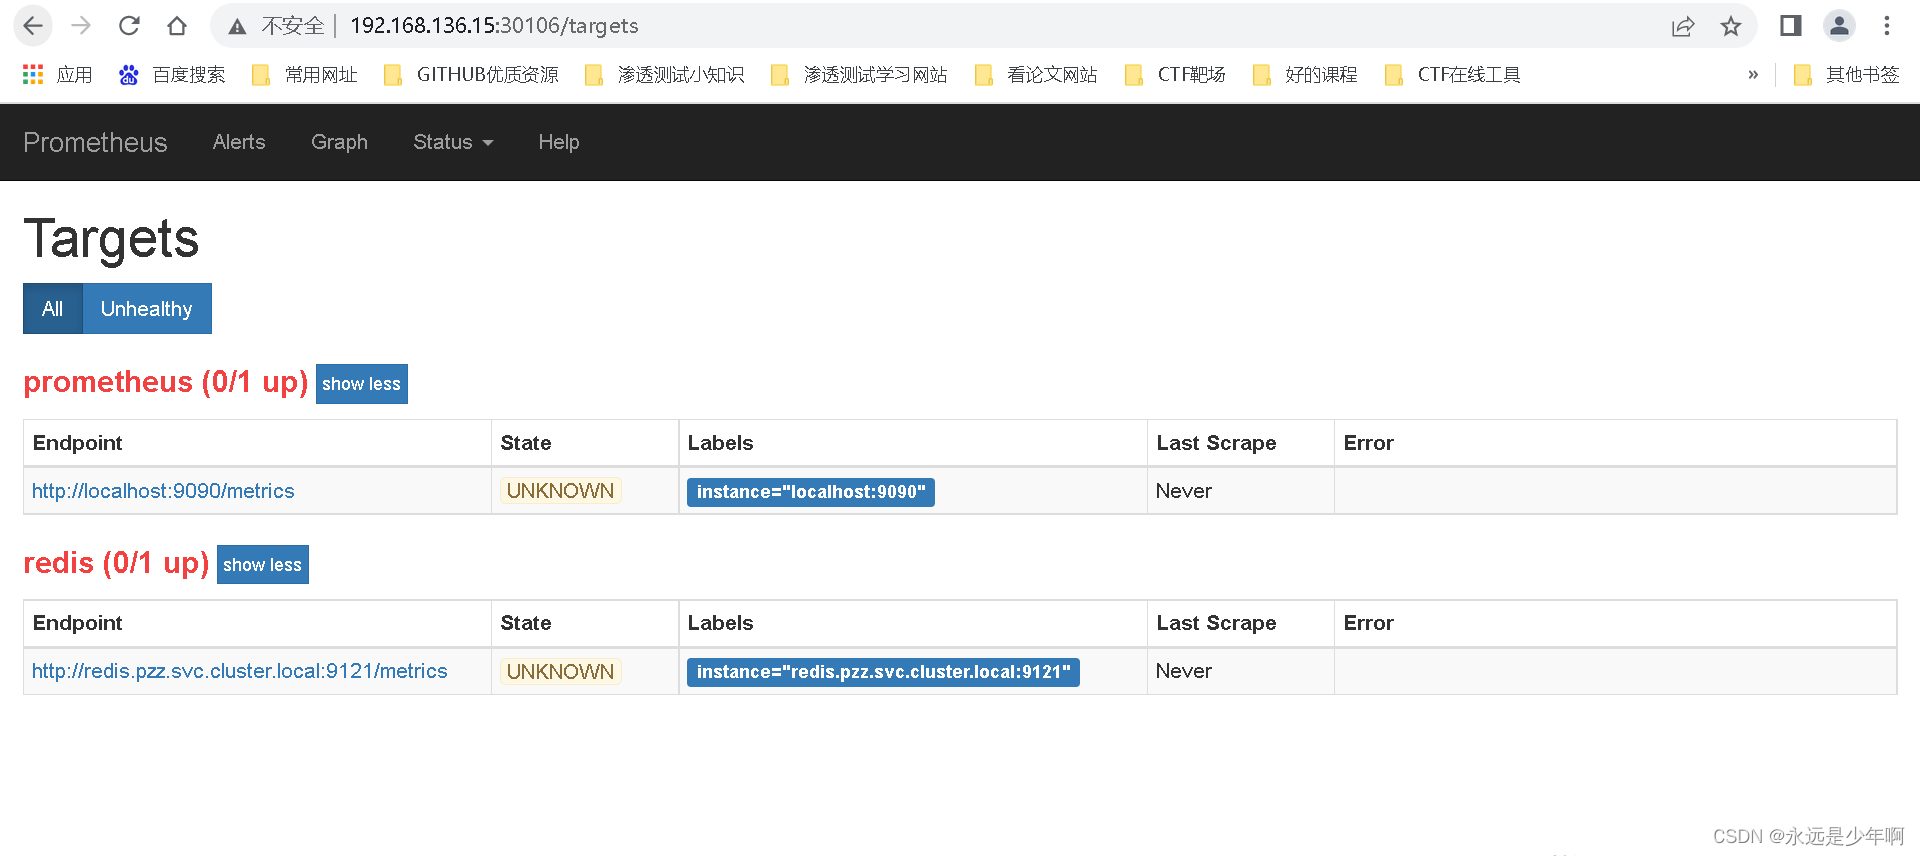
Task: Expand the Status dropdown menu
Action: [x=453, y=142]
